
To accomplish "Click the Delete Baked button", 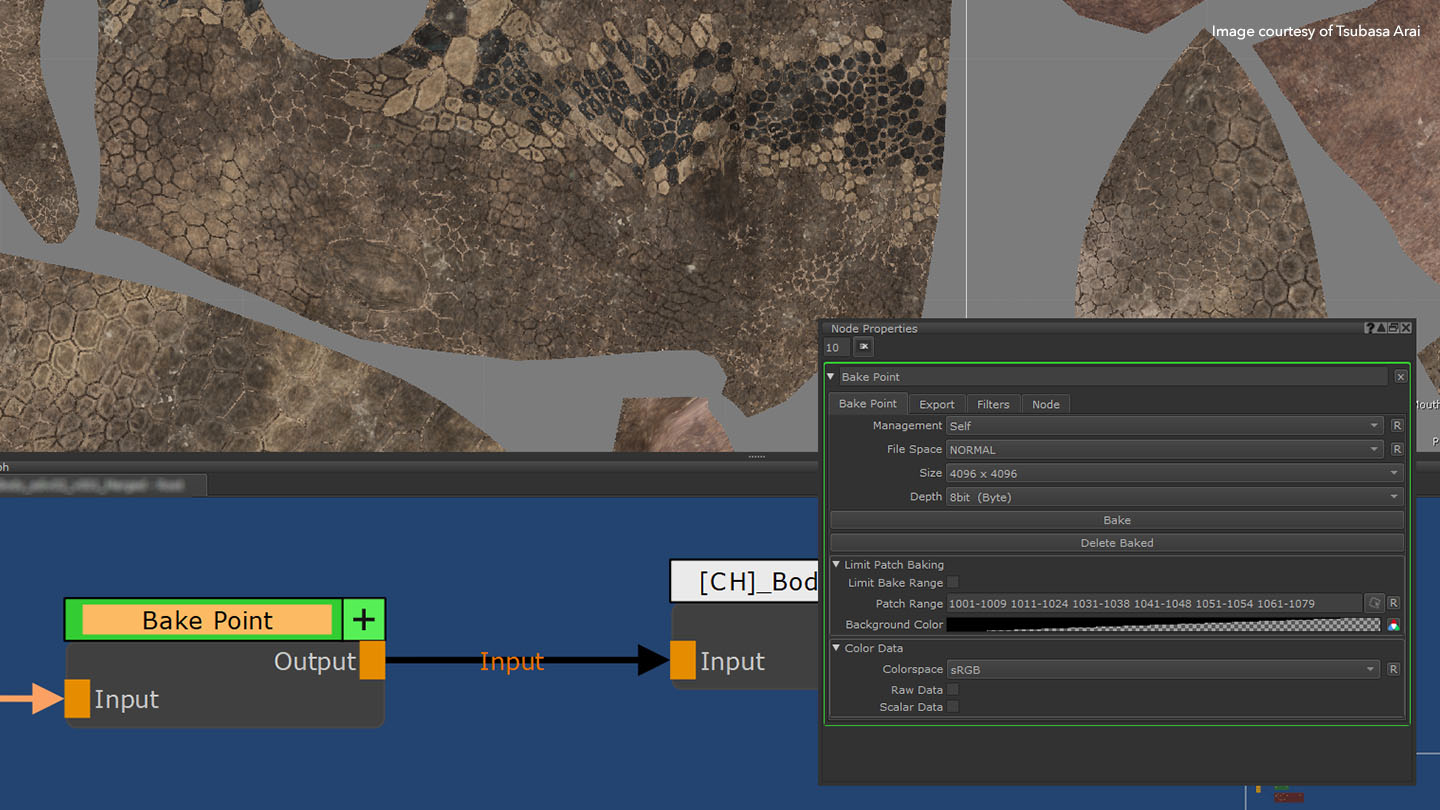I will (x=1117, y=543).
